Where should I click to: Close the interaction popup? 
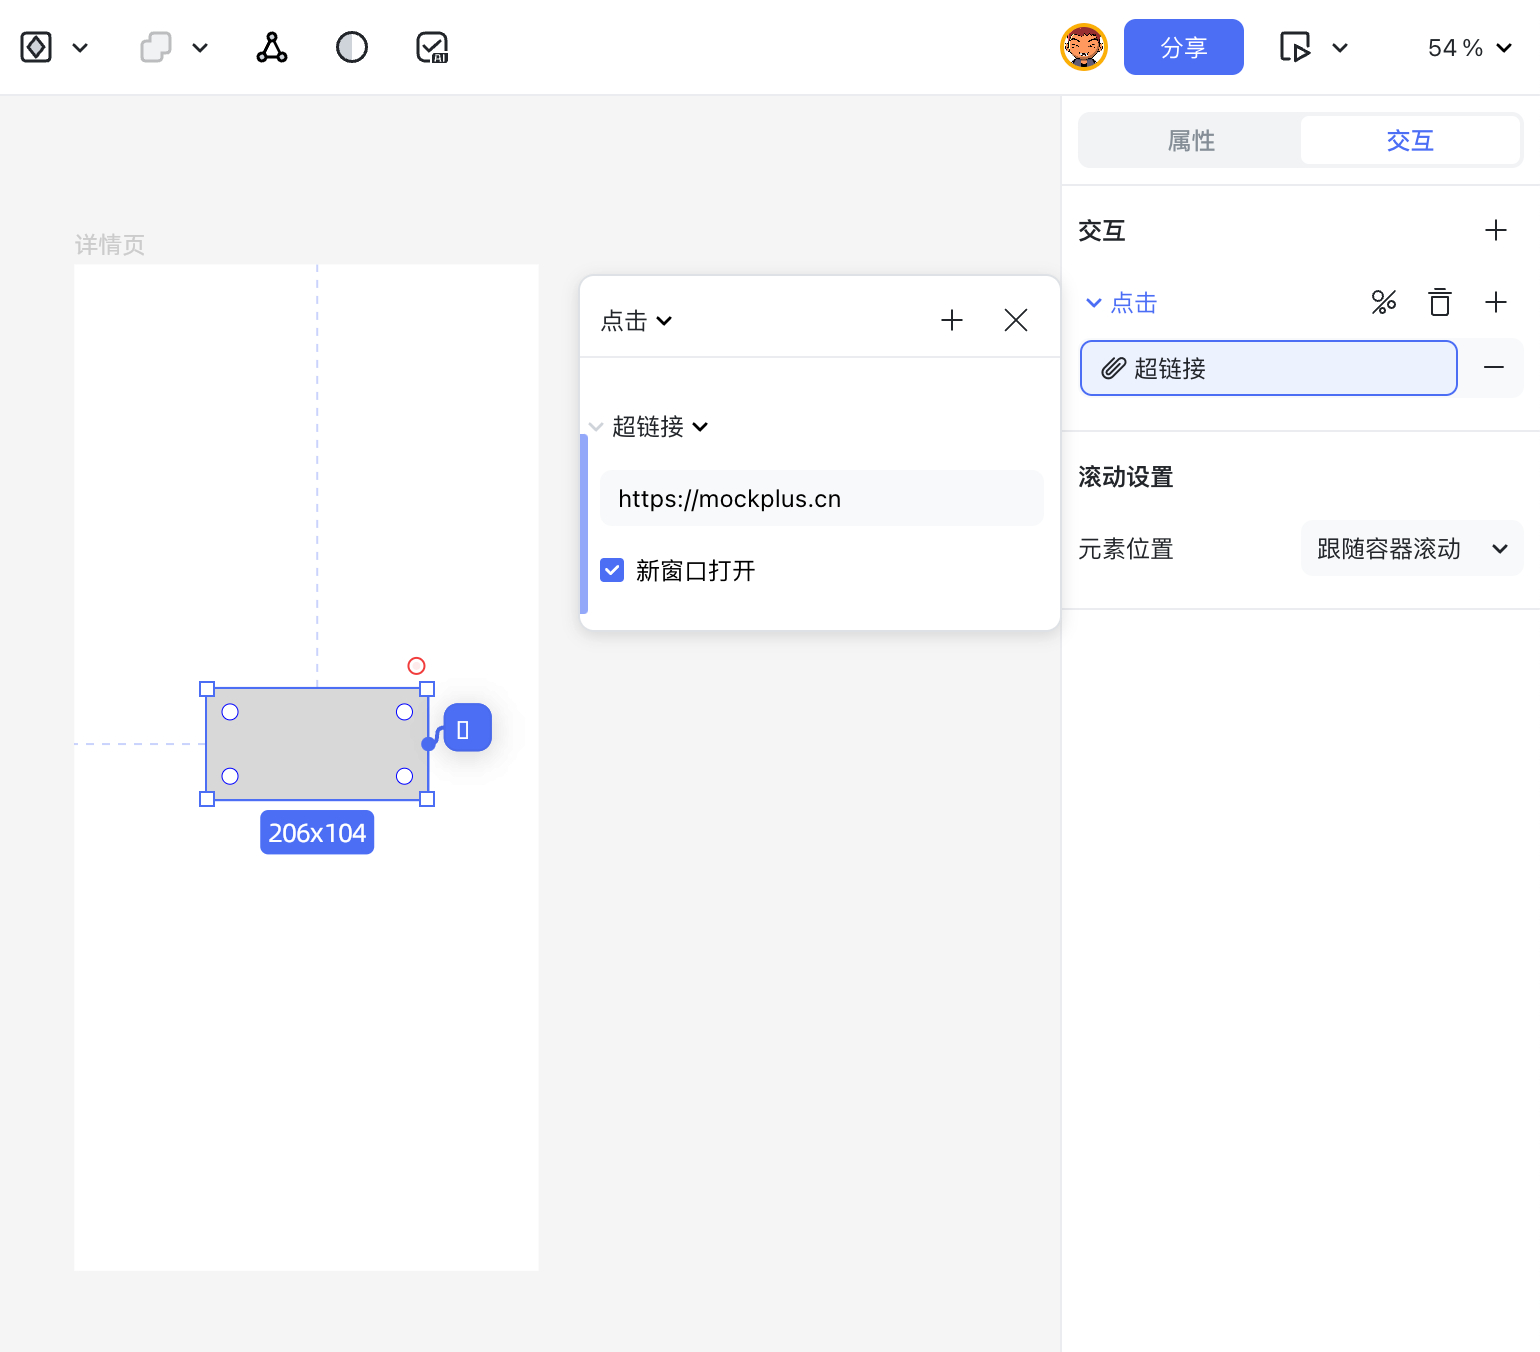(x=1016, y=320)
